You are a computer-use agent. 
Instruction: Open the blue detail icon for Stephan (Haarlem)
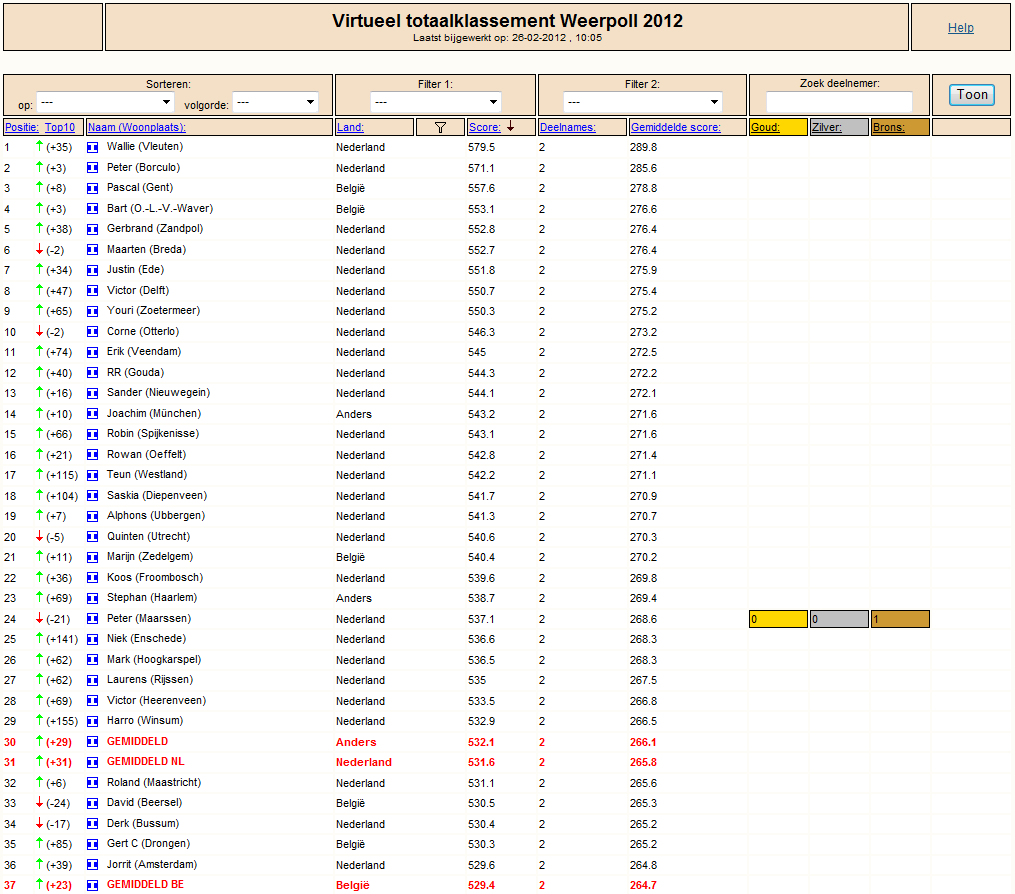click(93, 598)
